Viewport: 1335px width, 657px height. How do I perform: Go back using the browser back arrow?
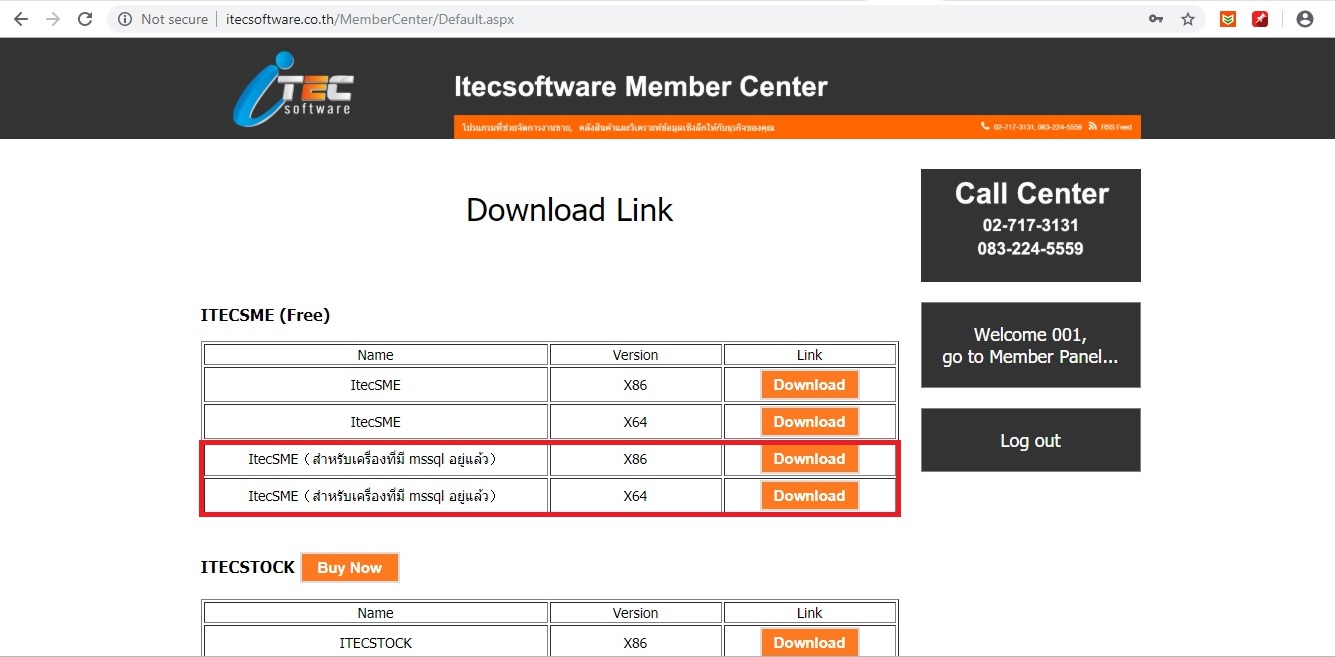21,19
